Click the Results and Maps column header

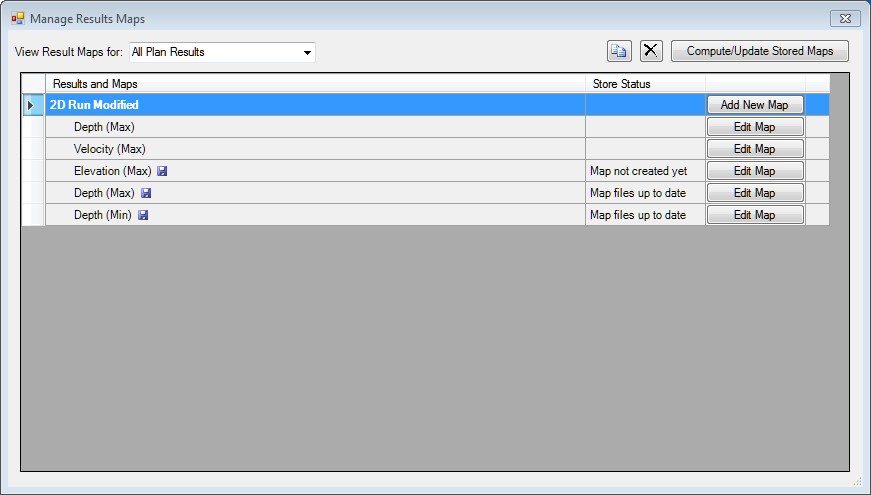click(x=95, y=84)
